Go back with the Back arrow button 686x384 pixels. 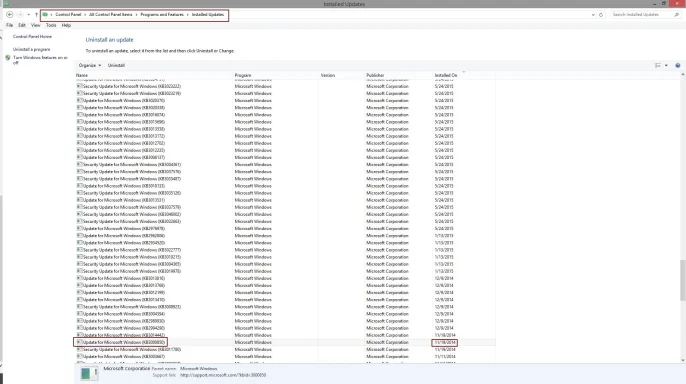(10, 14)
